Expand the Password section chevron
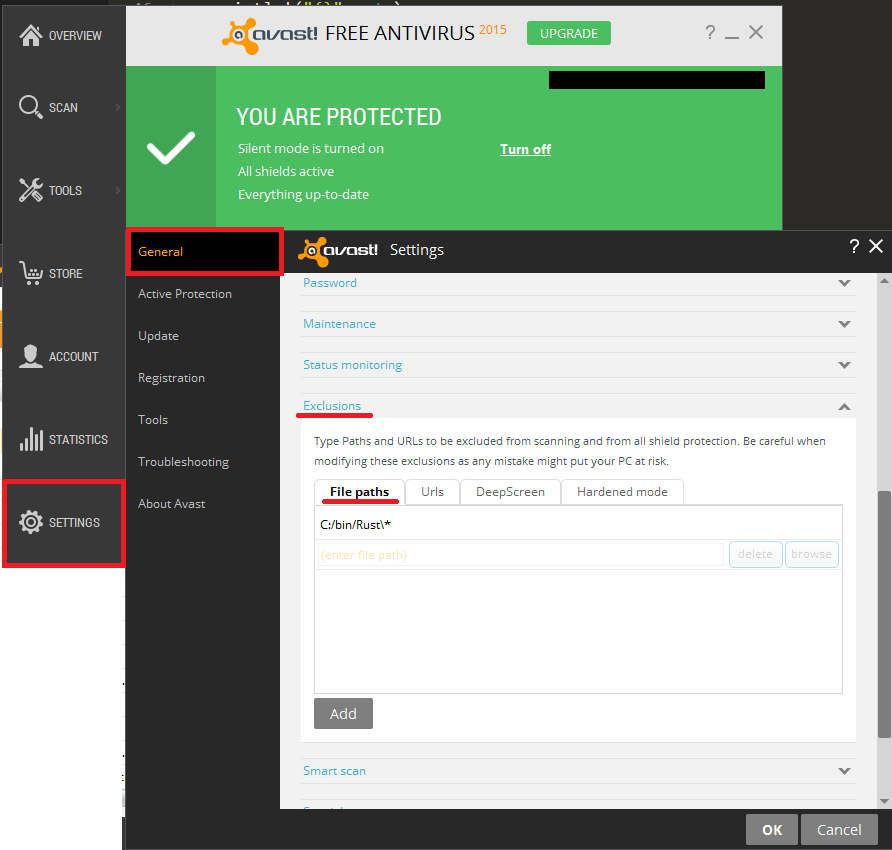This screenshot has width=892, height=850. click(x=844, y=283)
